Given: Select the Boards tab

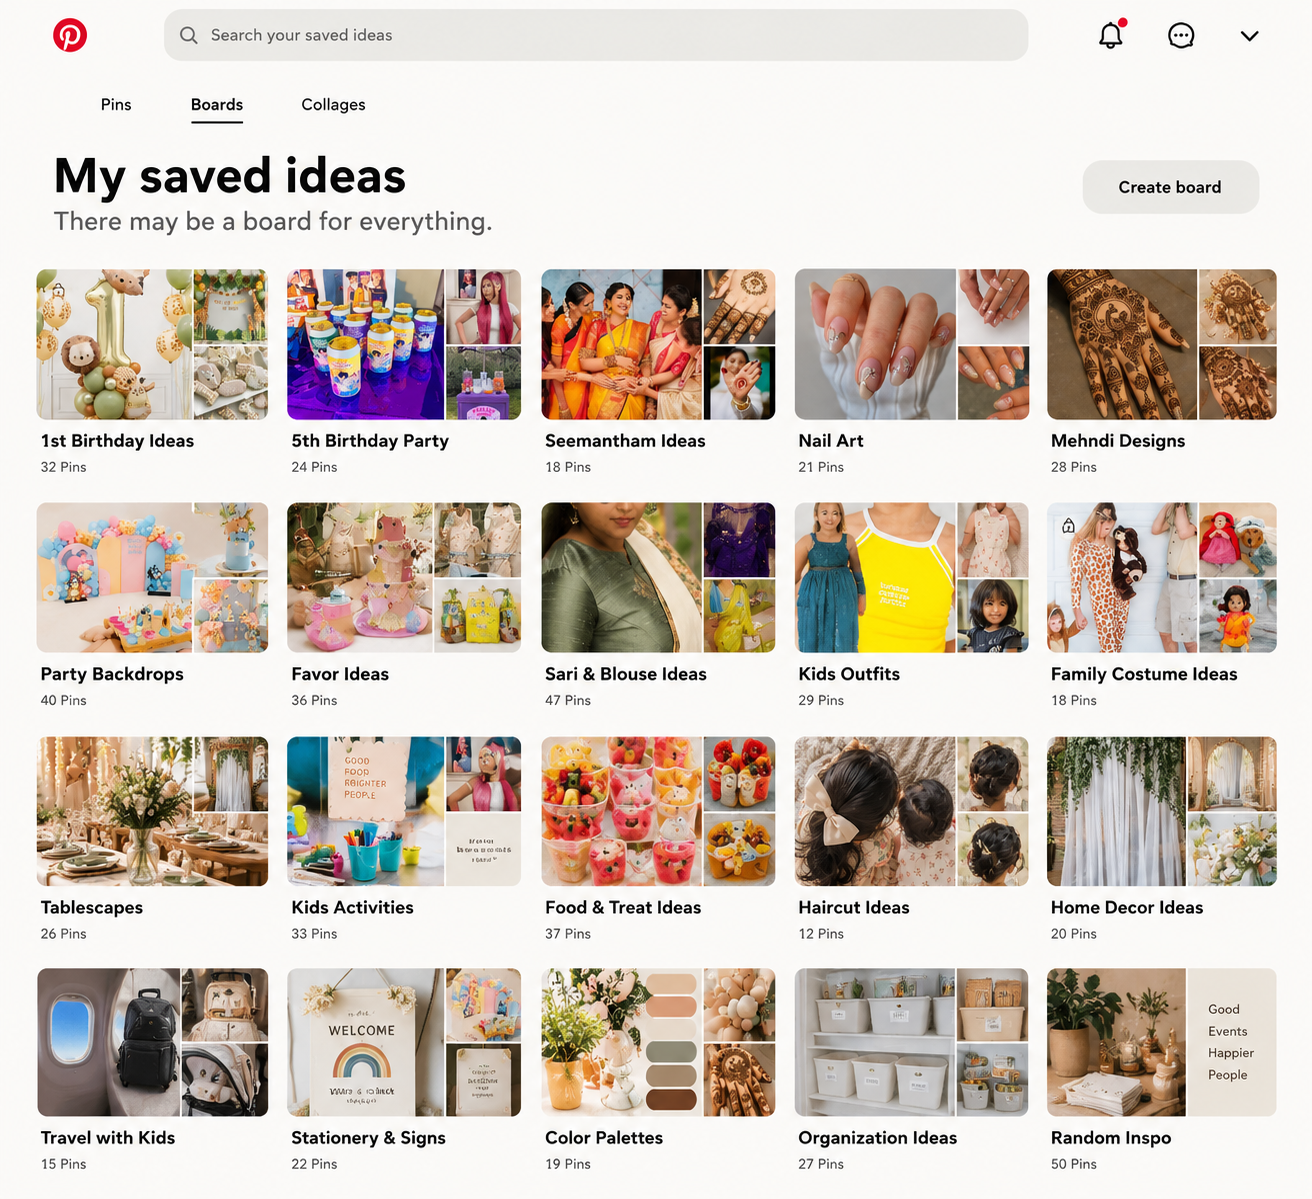Looking at the screenshot, I should coord(217,105).
